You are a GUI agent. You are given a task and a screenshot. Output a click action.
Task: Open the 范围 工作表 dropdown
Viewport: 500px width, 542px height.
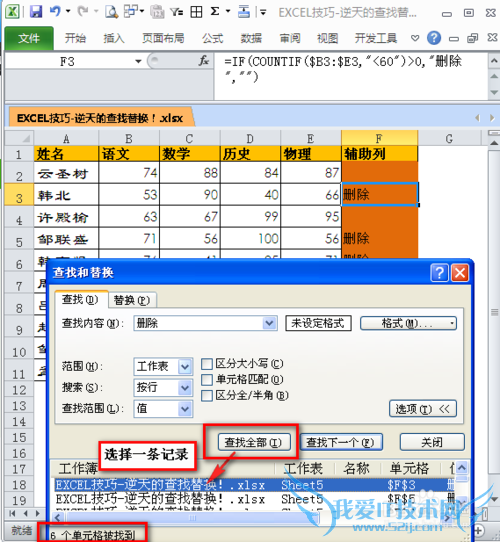185,366
